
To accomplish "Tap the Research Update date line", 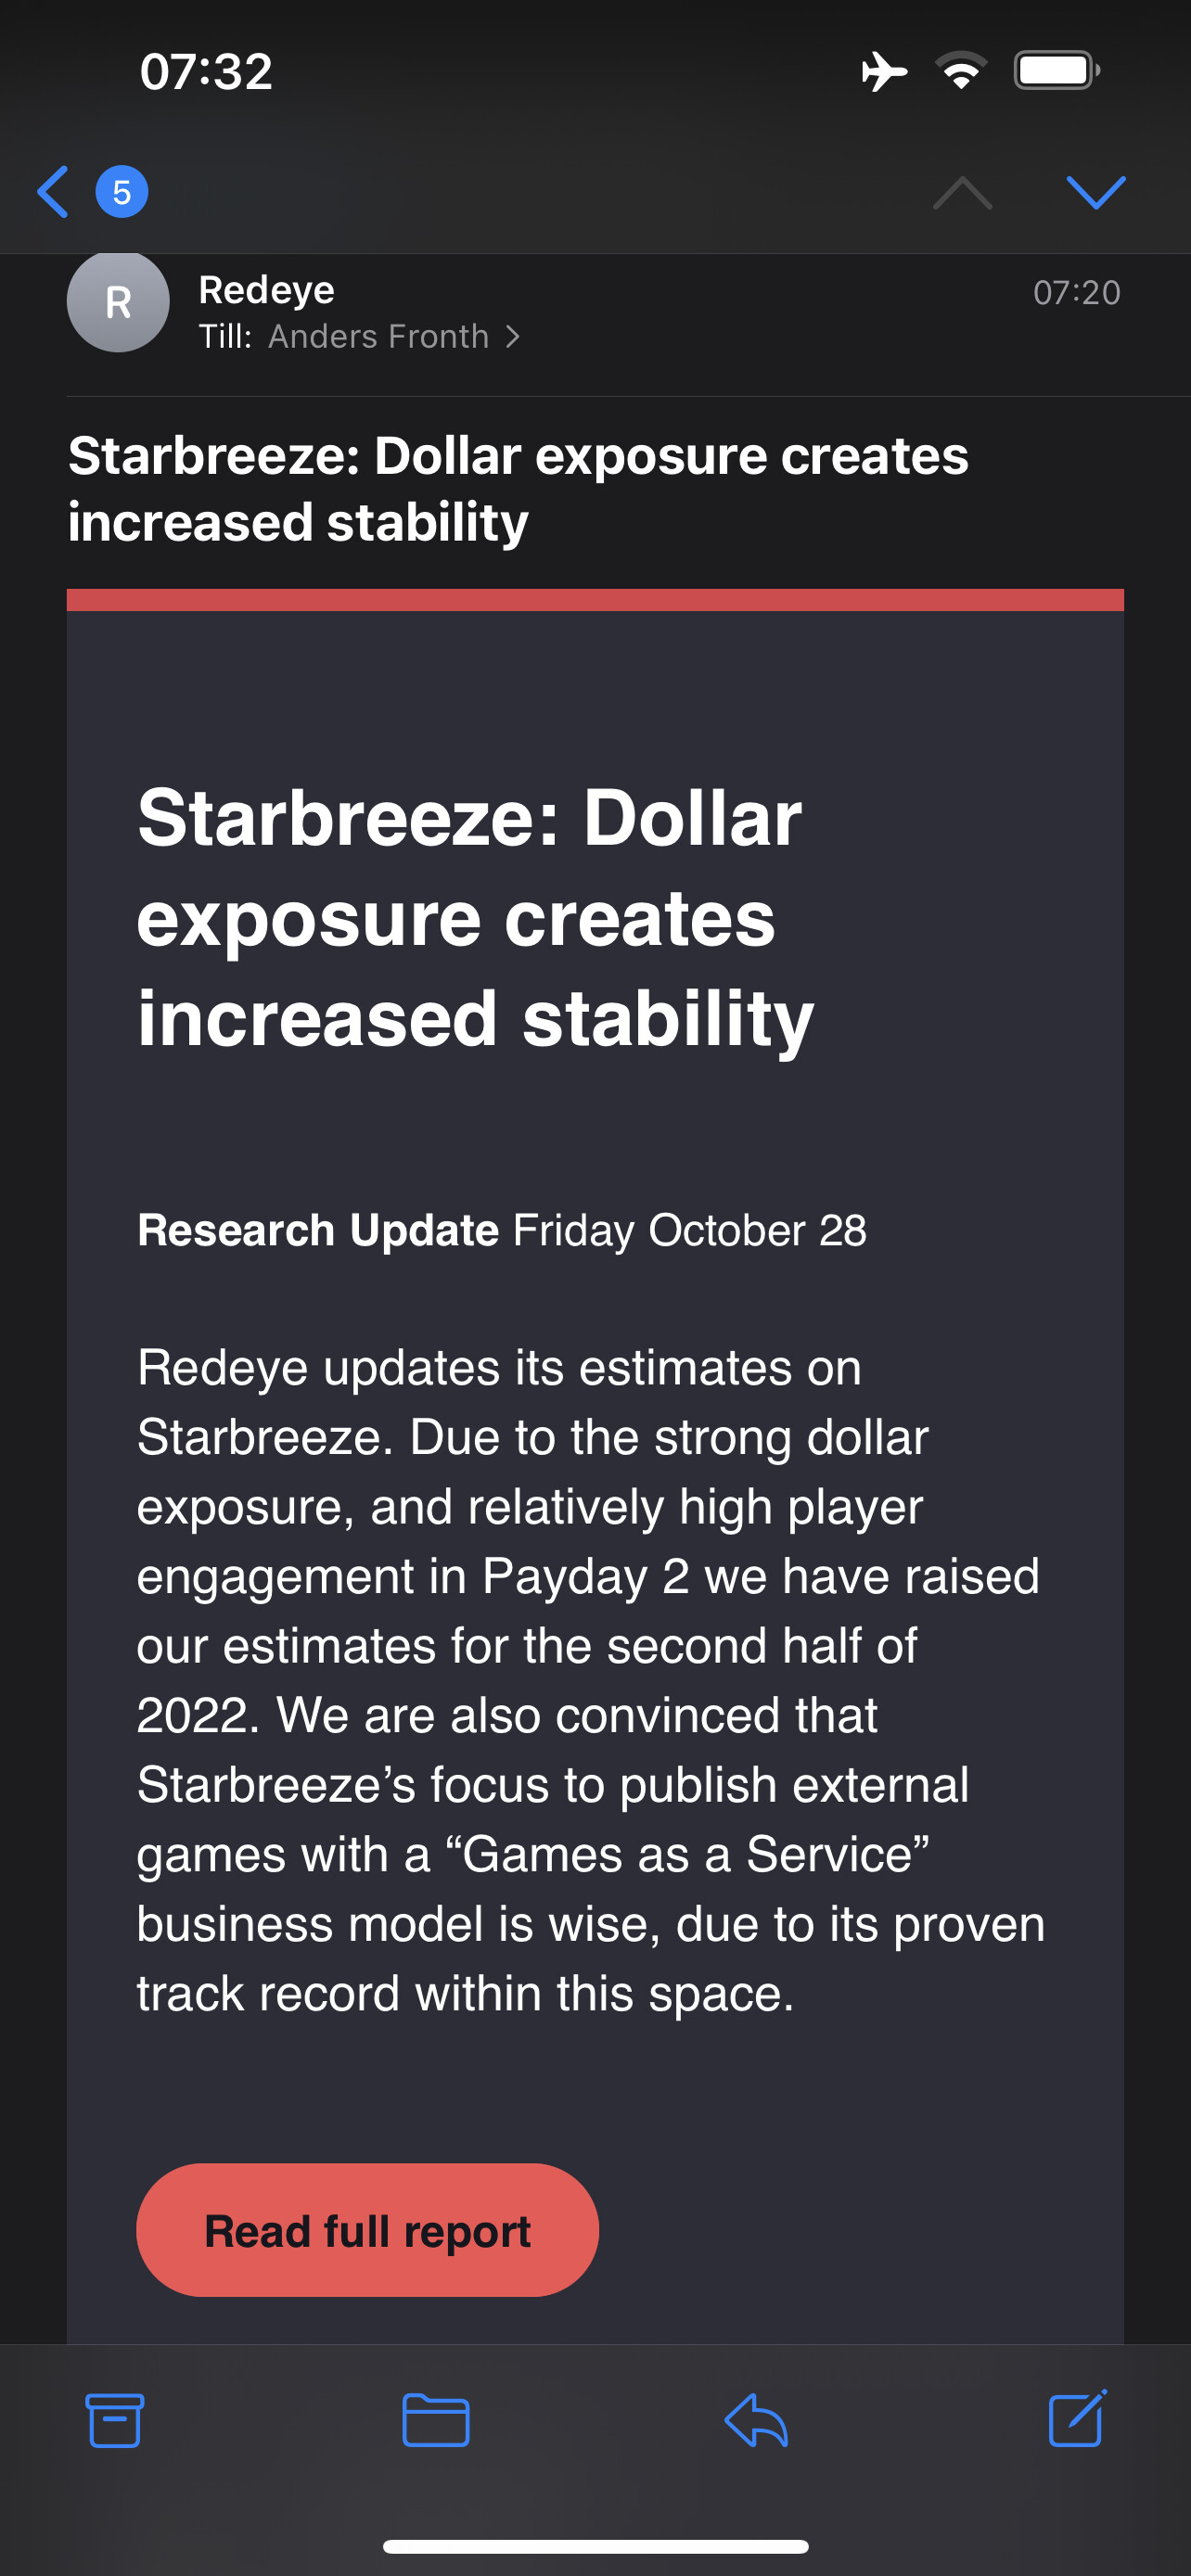I will point(502,1230).
